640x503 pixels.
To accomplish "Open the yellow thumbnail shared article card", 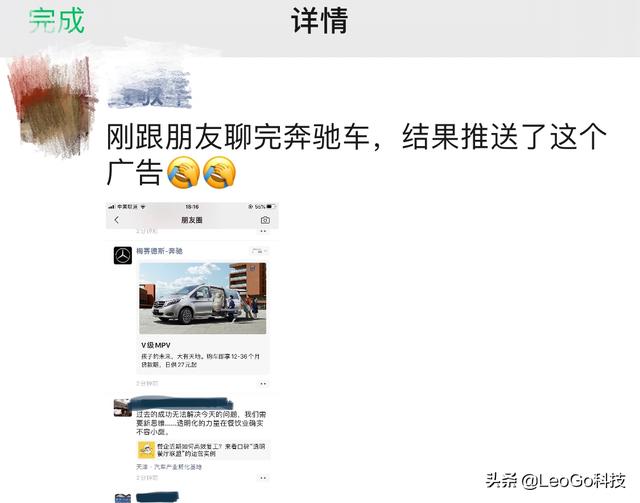I will pos(203,450).
